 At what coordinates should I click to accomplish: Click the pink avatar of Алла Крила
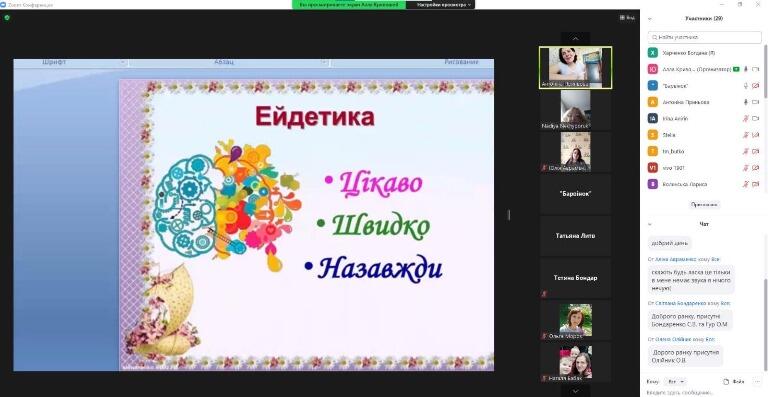pos(652,70)
